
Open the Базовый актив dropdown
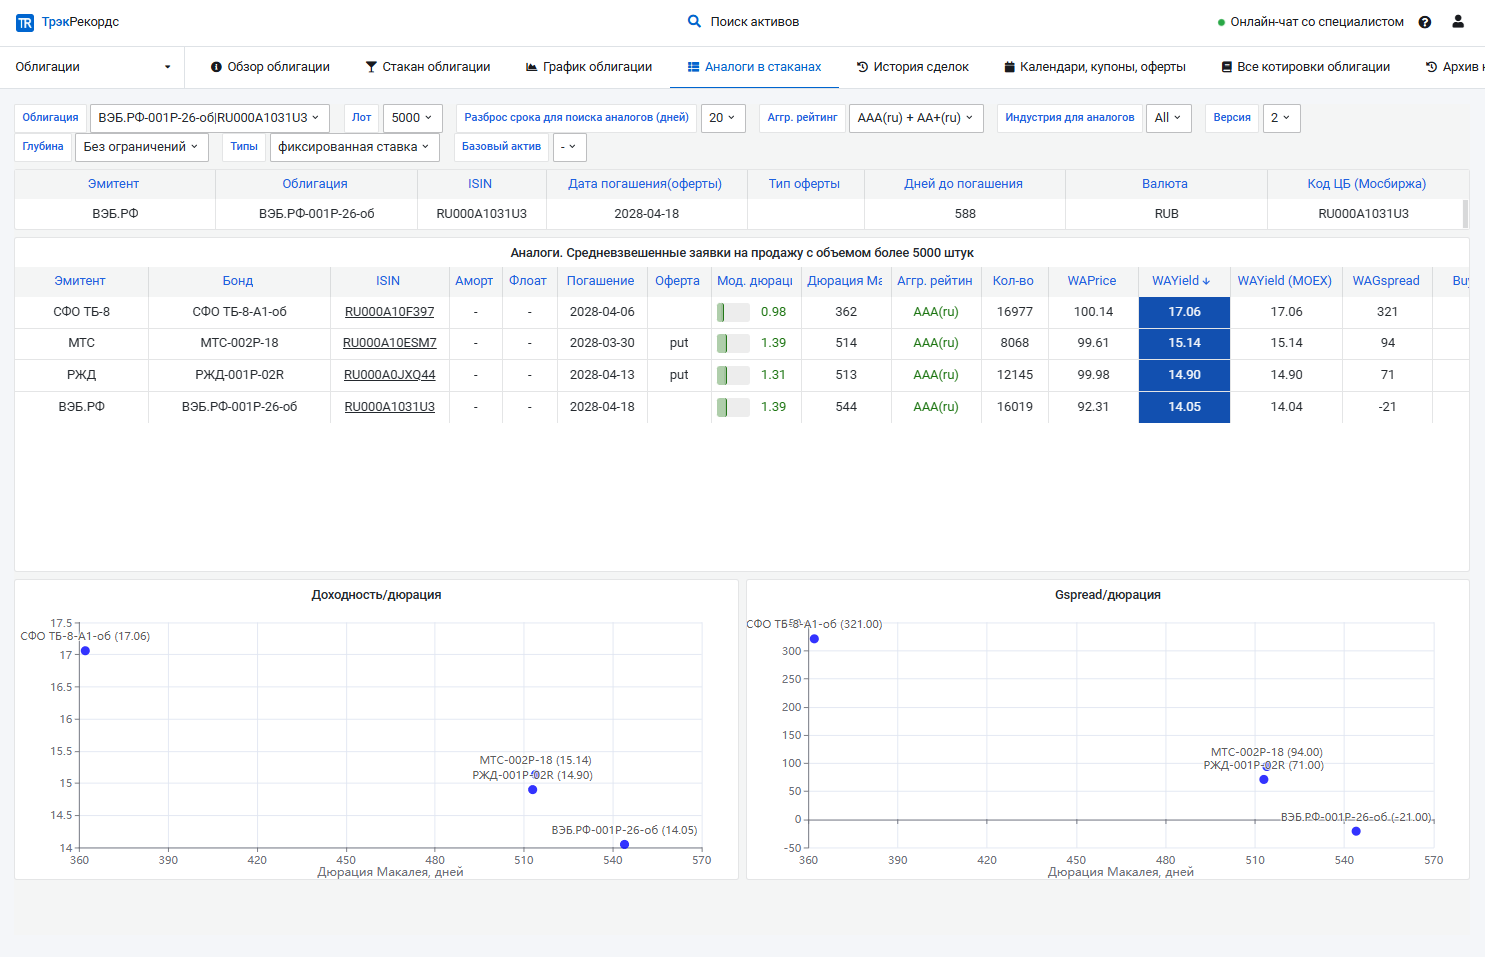coord(569,147)
